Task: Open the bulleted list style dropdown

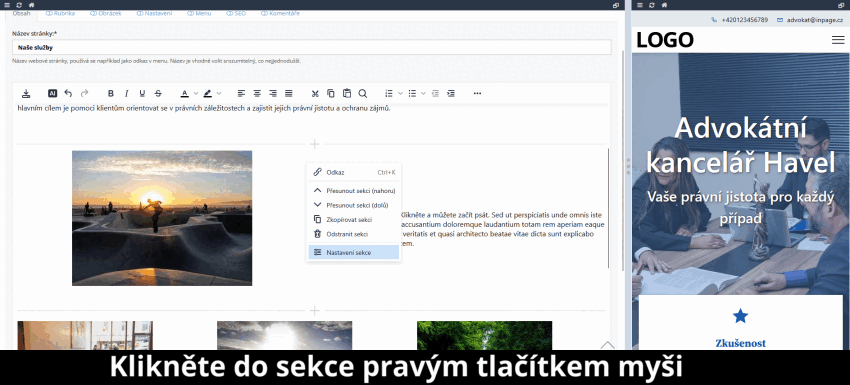Action: (423, 93)
